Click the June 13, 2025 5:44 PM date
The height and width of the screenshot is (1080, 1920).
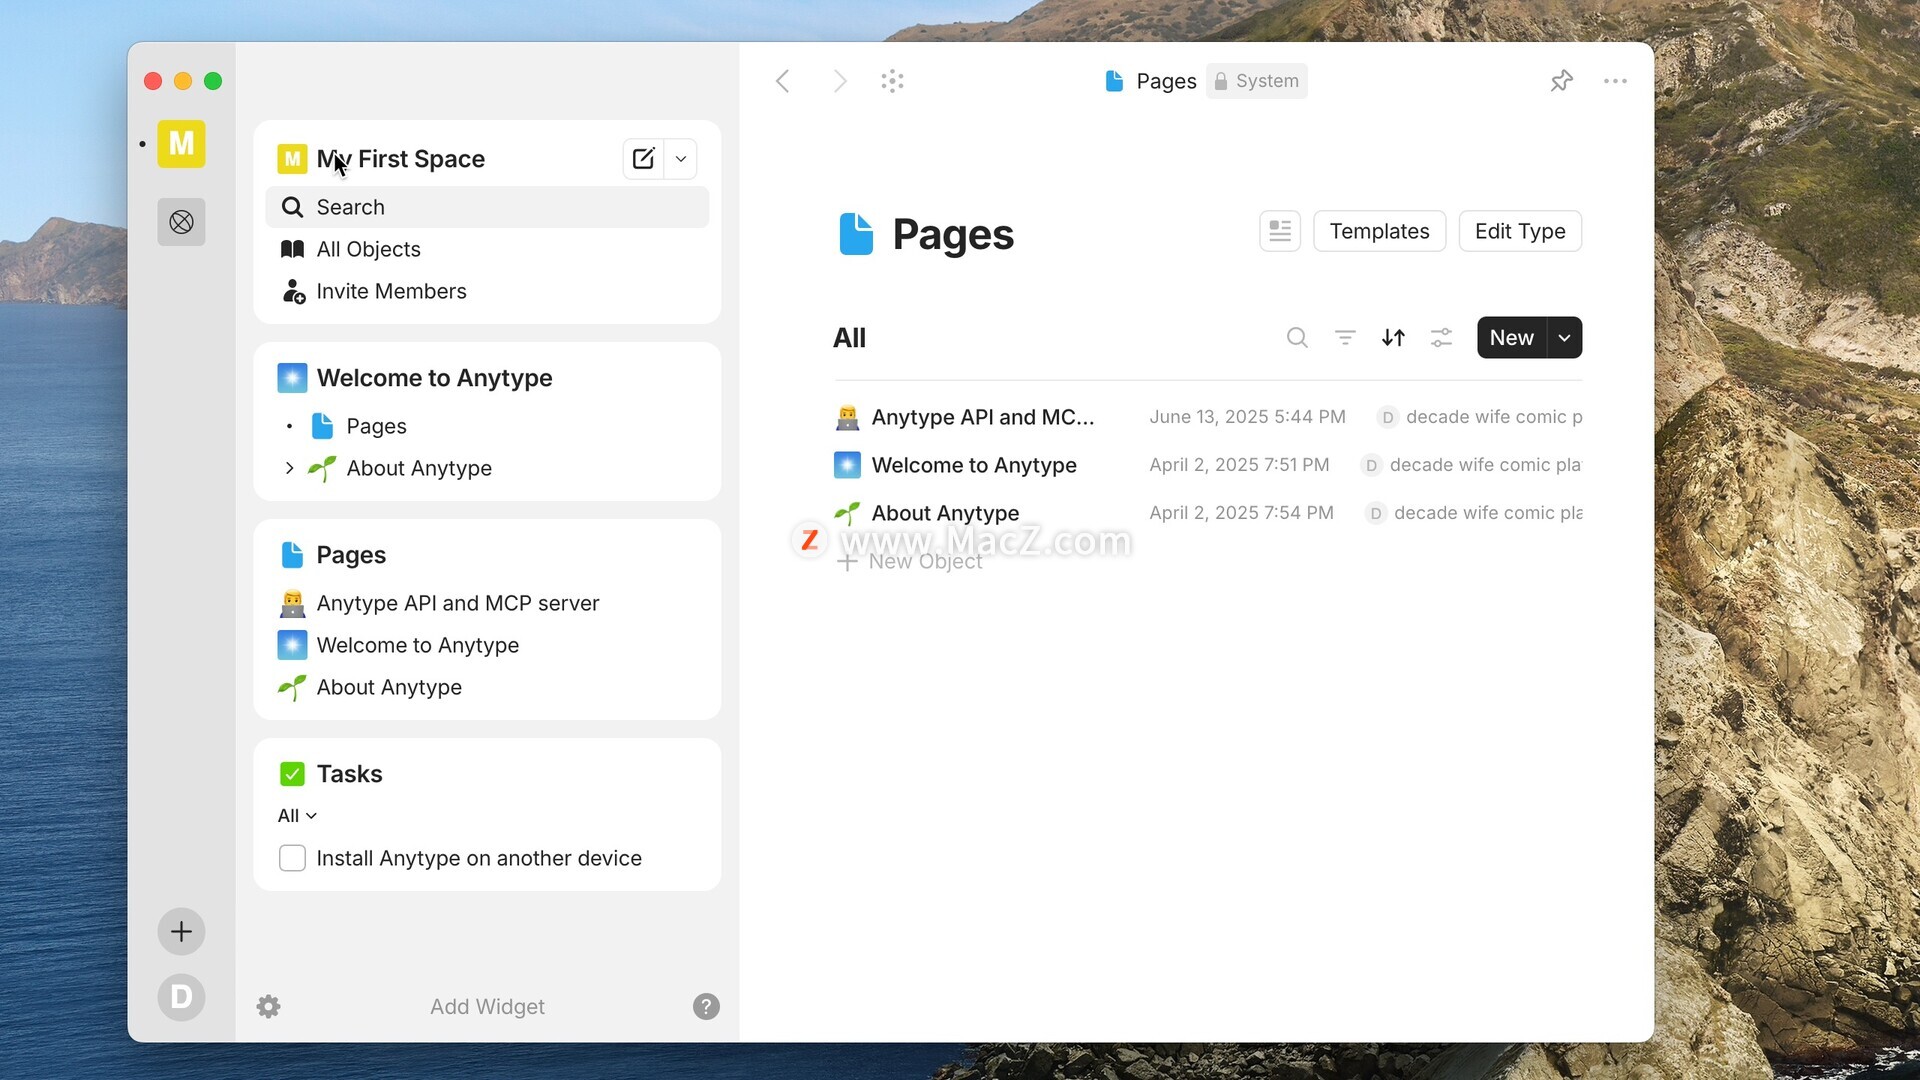(1247, 417)
